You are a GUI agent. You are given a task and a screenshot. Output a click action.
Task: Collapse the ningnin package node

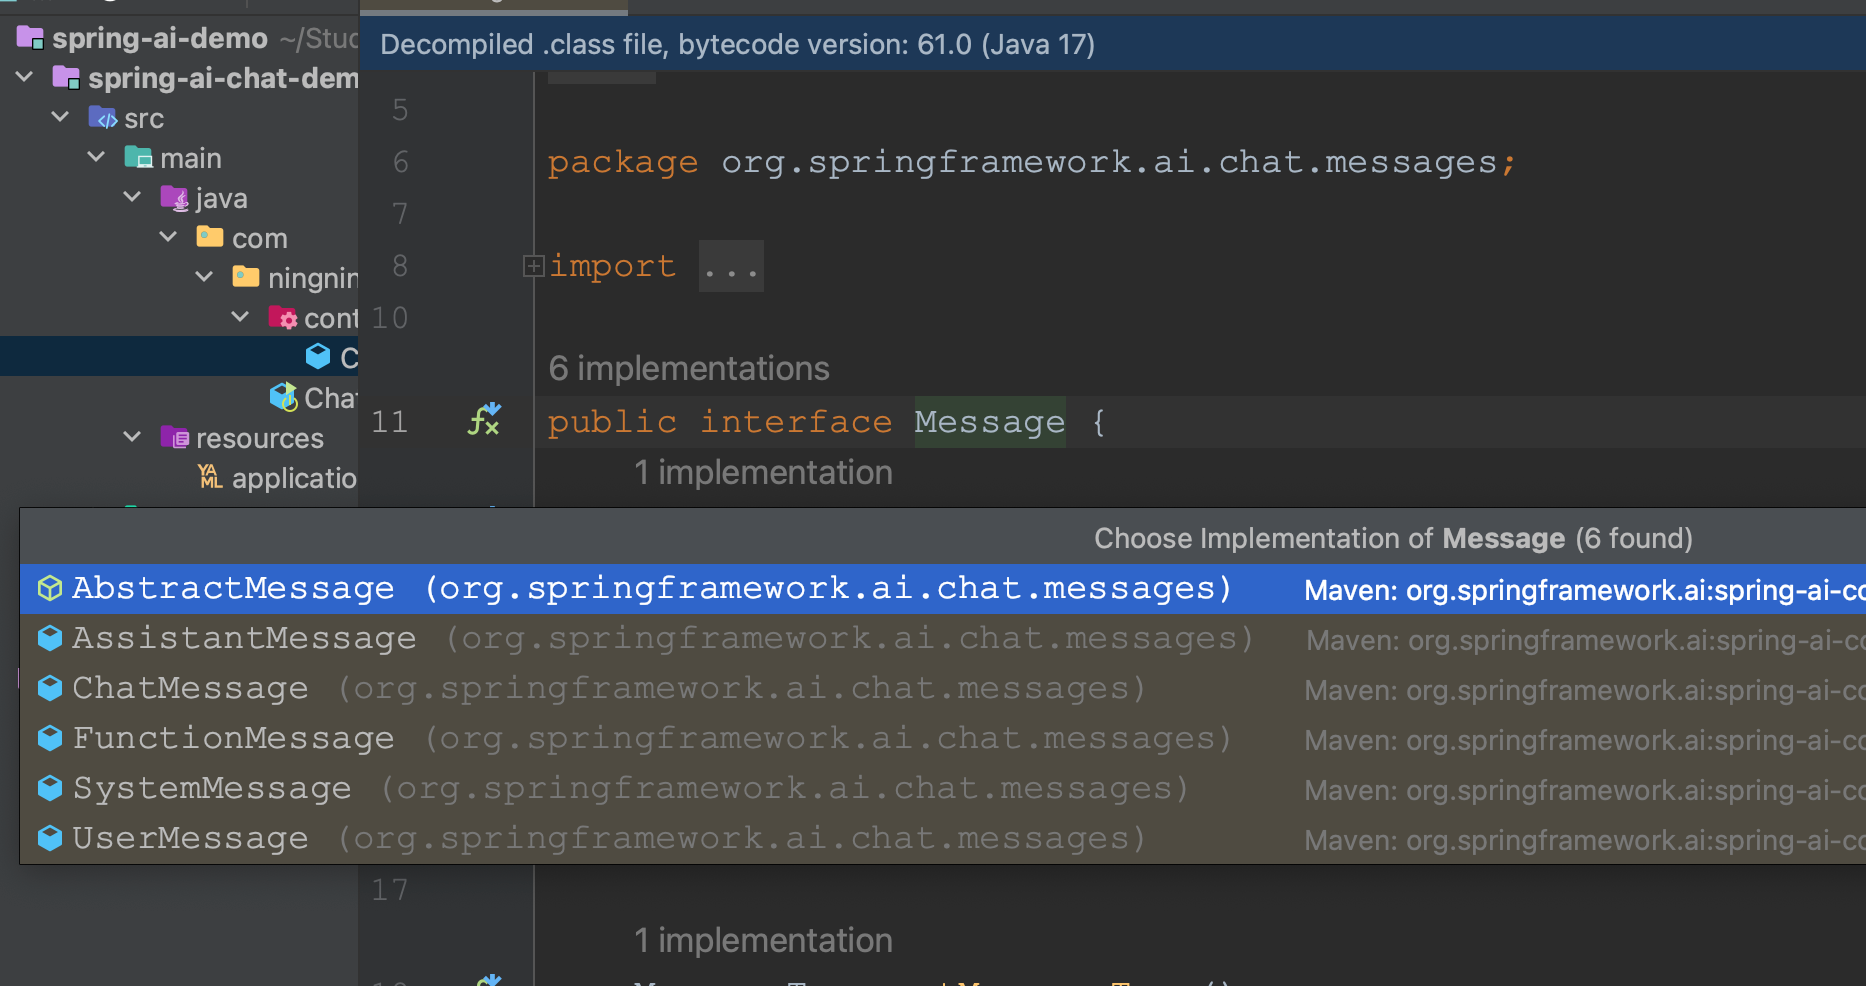pyautogui.click(x=205, y=277)
